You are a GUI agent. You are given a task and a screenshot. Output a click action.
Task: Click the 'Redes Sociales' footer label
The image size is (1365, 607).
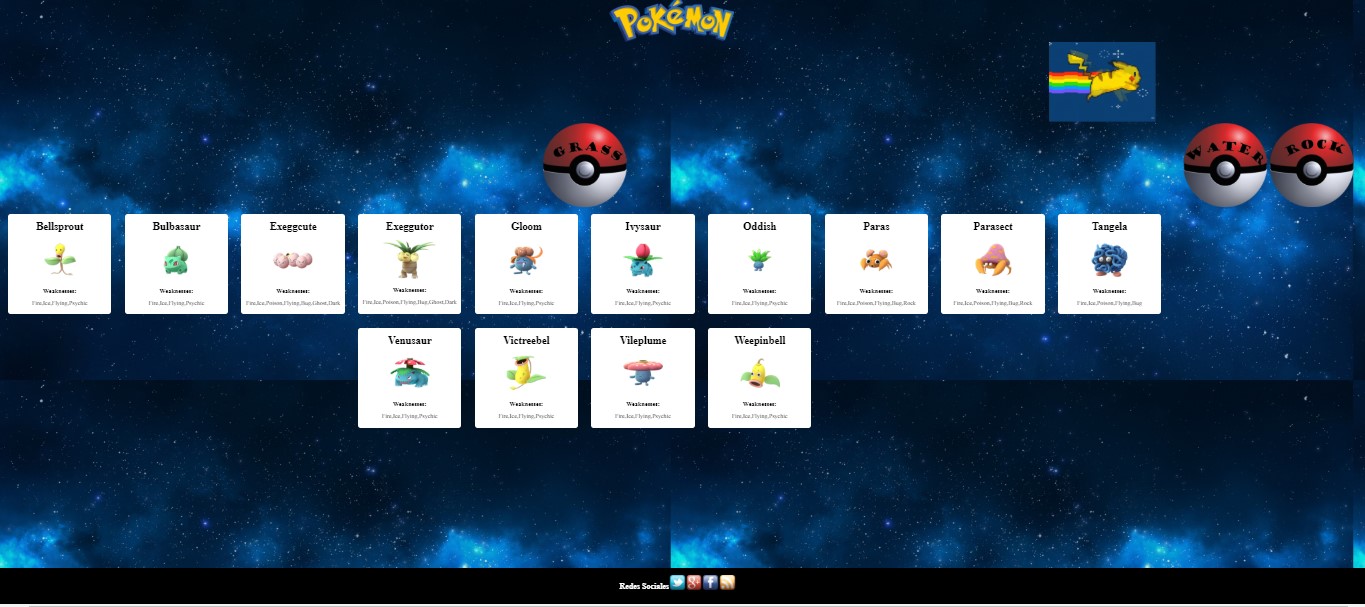pyautogui.click(x=644, y=586)
